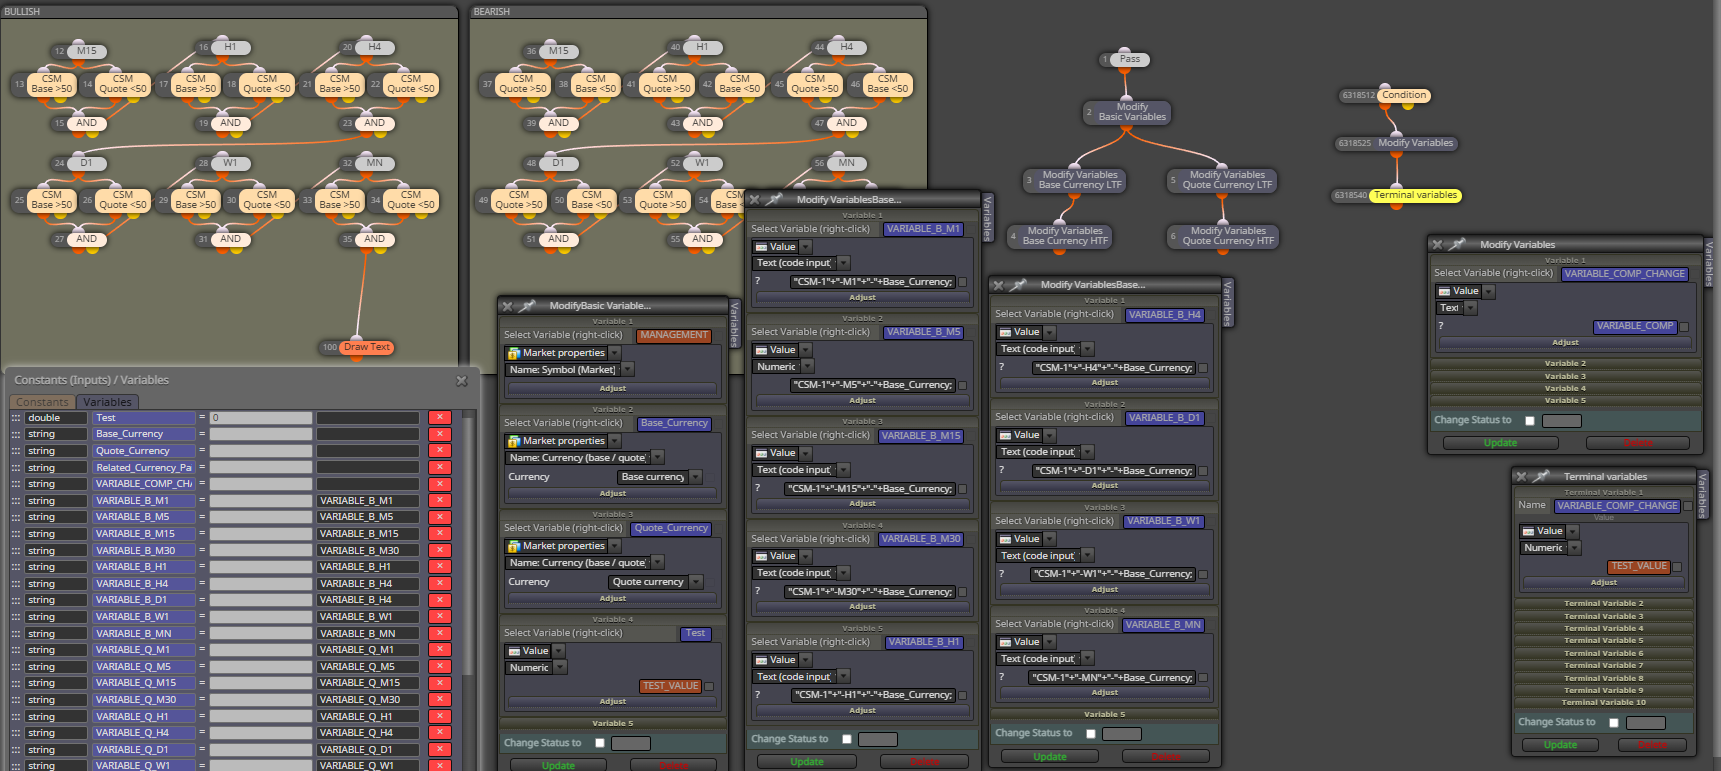Click Update in VARIABLE_B_H4 dialog
This screenshot has height=771, width=1721.
pos(1050,757)
